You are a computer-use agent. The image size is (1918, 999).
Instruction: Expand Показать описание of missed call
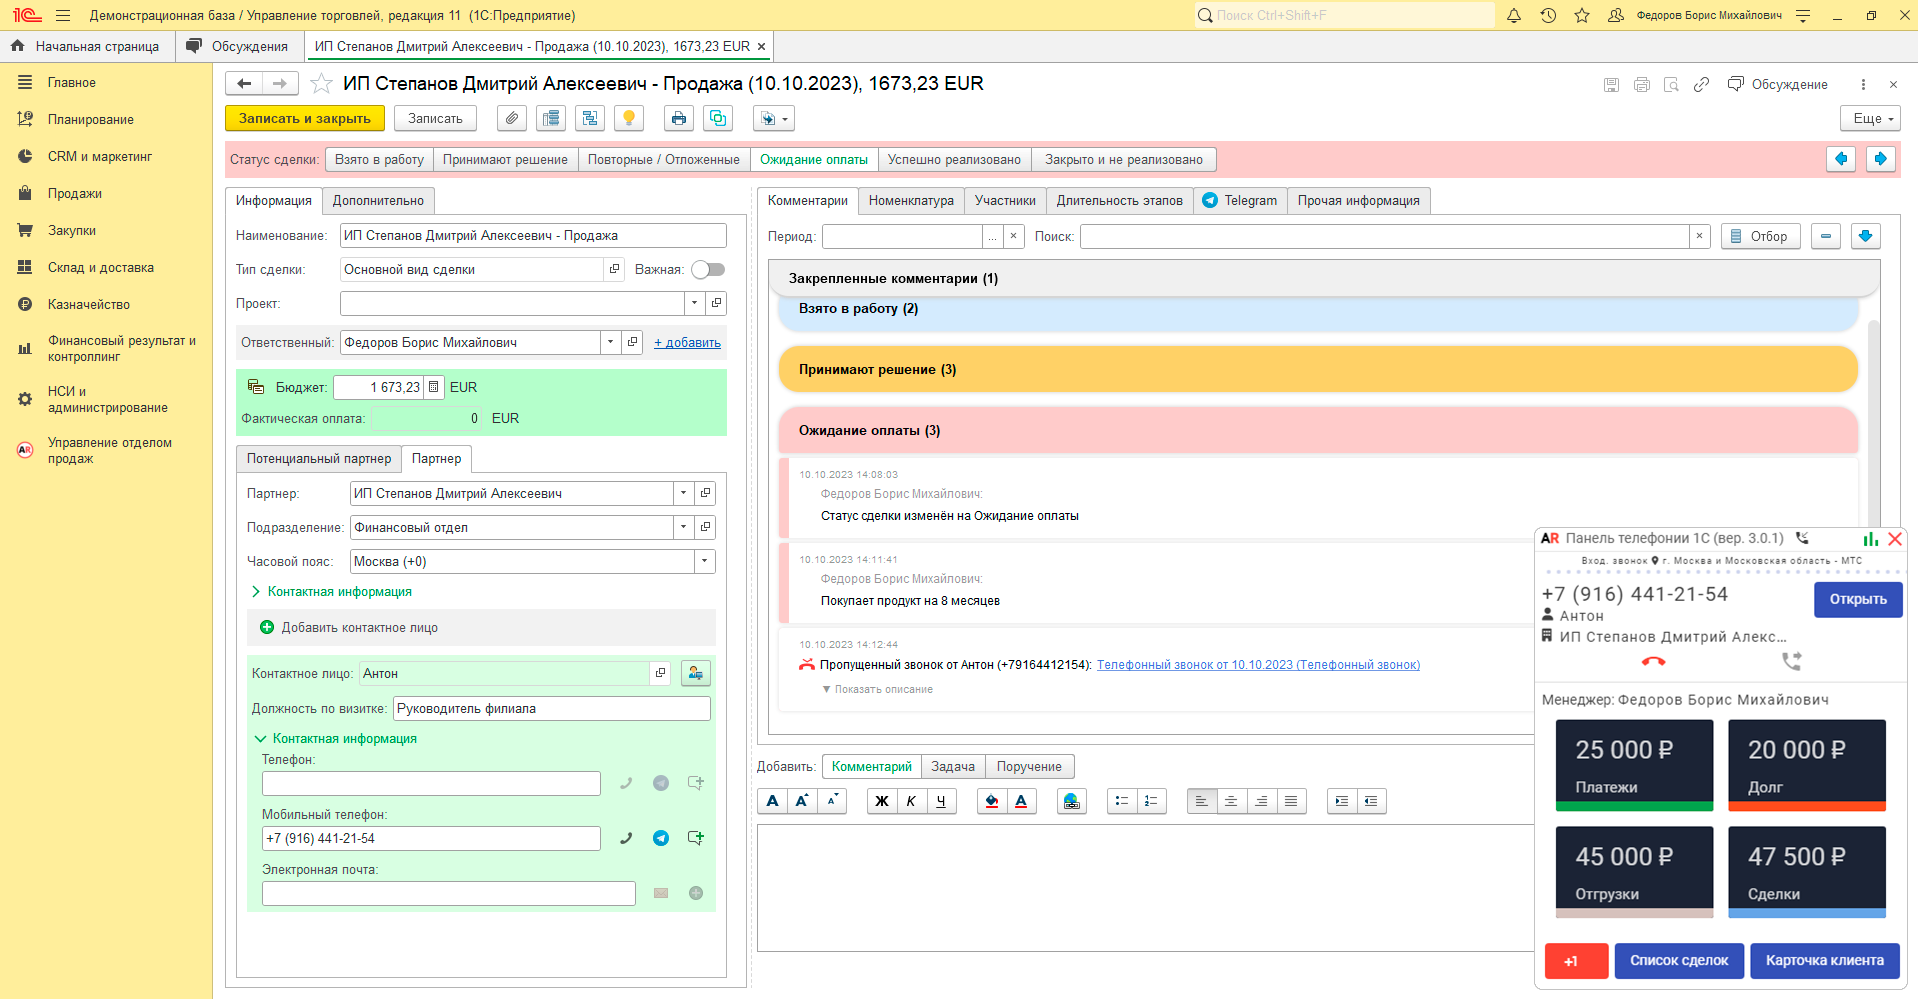[x=877, y=689]
